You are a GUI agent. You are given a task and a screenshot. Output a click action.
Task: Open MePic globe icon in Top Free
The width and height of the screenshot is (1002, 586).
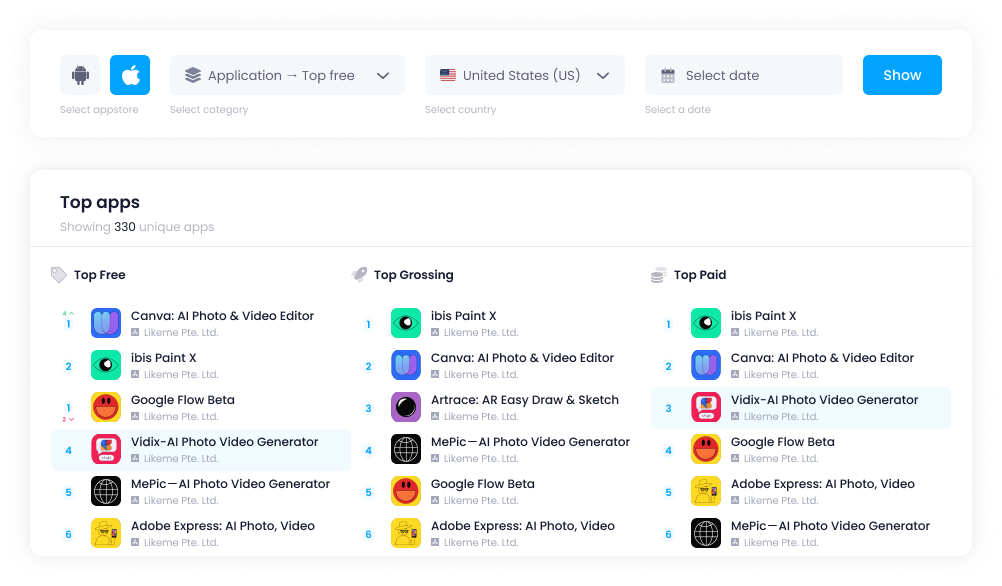tap(106, 491)
